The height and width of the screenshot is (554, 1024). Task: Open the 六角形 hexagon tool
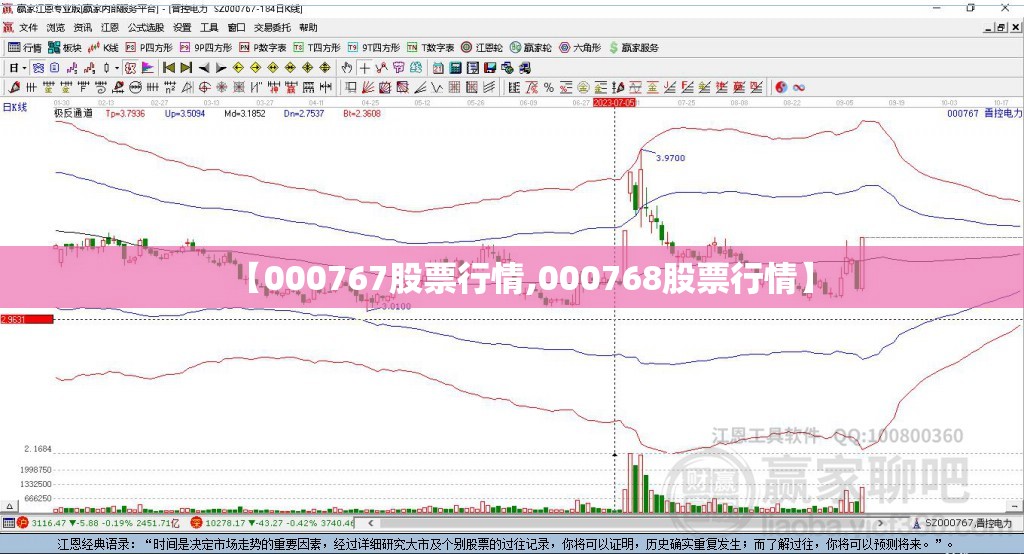tap(580, 48)
